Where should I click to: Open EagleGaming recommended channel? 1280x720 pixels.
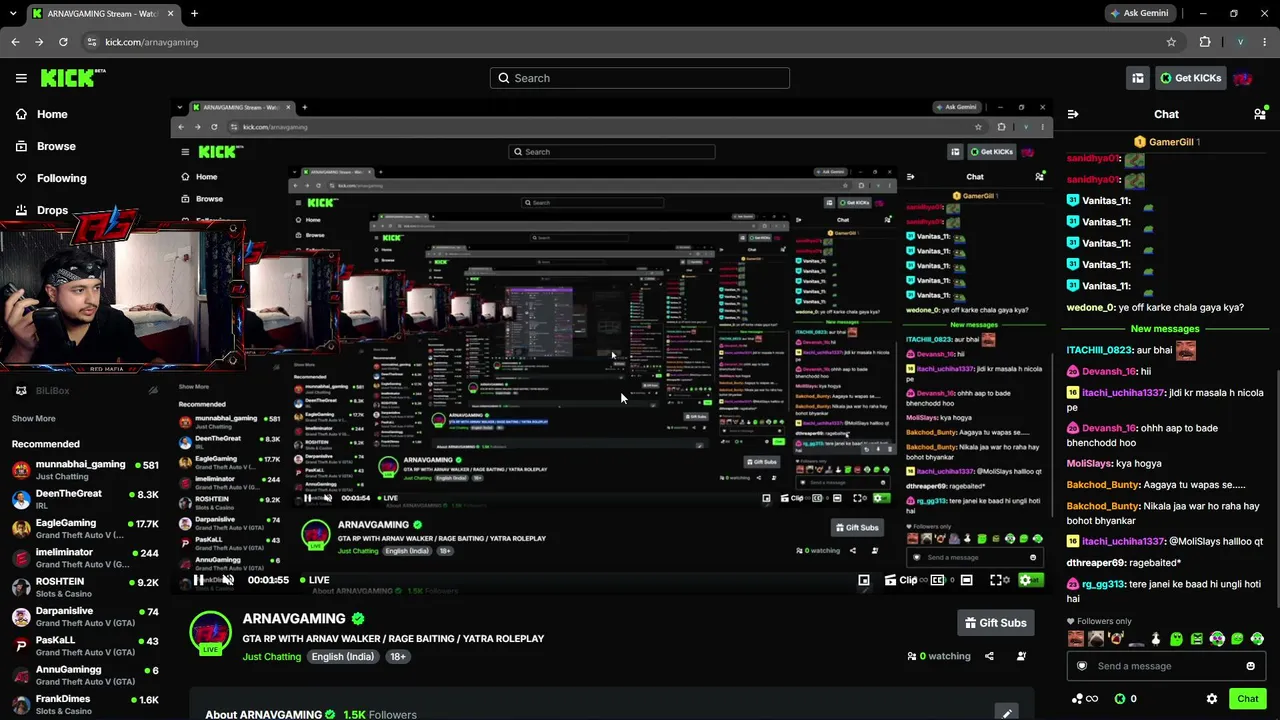coord(85,528)
